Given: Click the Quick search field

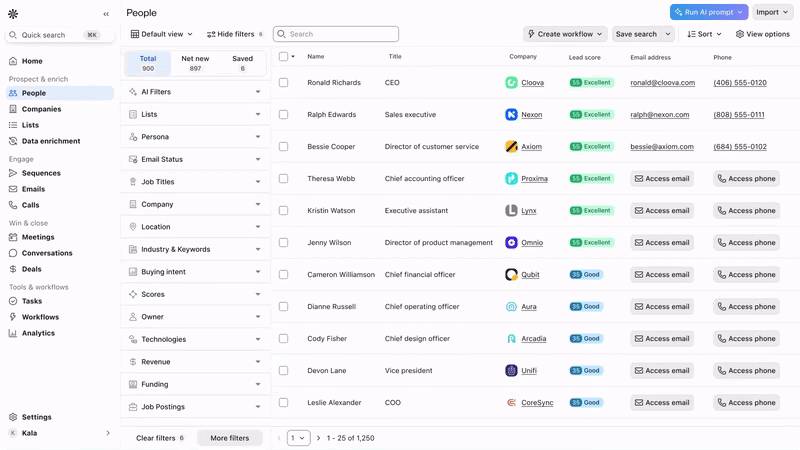Looking at the screenshot, I should [60, 35].
